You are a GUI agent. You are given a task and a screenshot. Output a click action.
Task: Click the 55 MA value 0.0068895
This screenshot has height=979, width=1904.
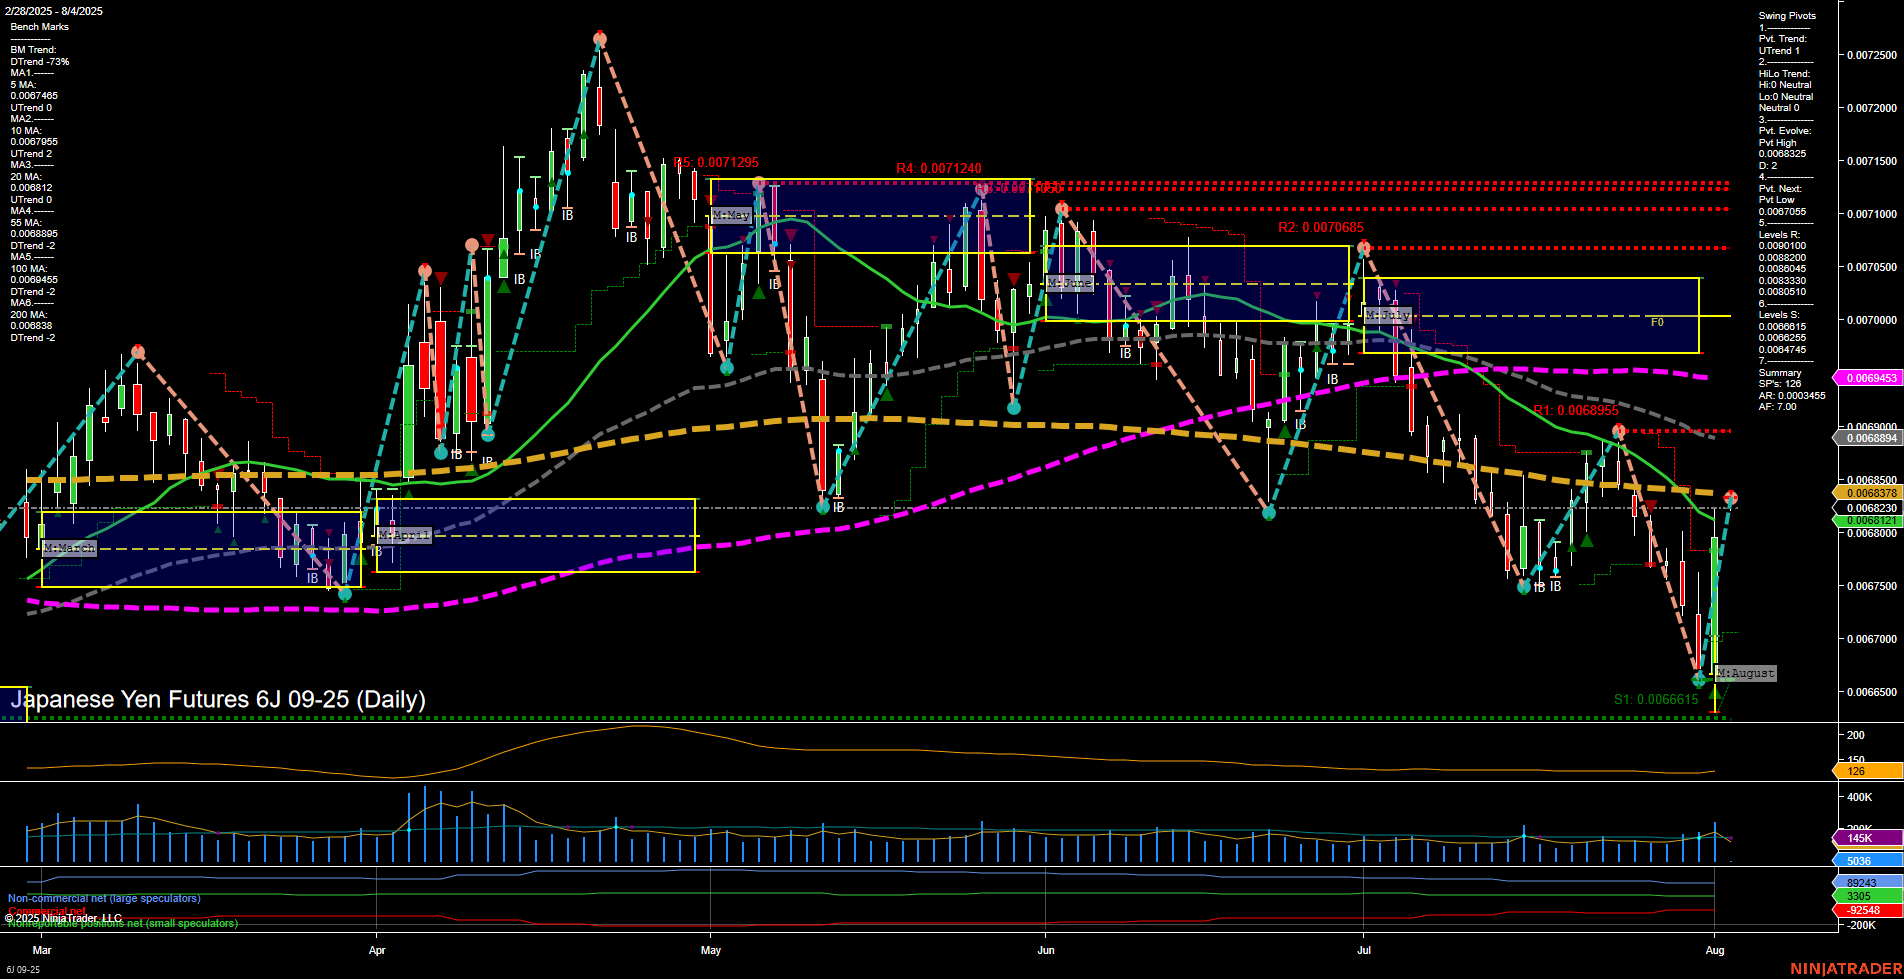pyautogui.click(x=34, y=234)
